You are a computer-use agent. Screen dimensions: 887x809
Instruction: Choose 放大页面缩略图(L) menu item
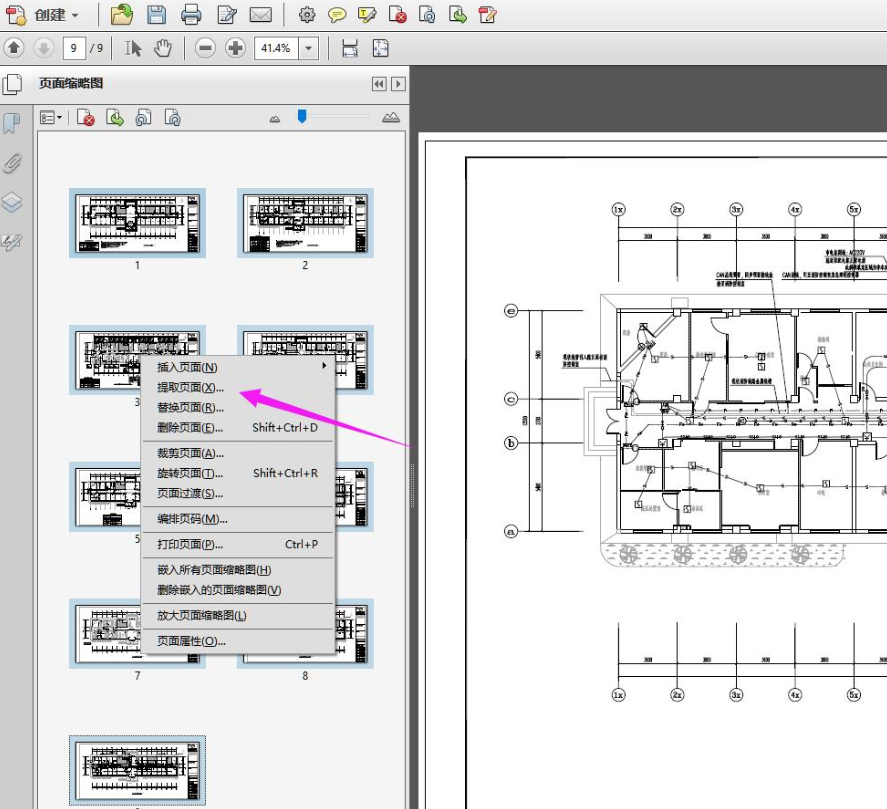pos(238,616)
